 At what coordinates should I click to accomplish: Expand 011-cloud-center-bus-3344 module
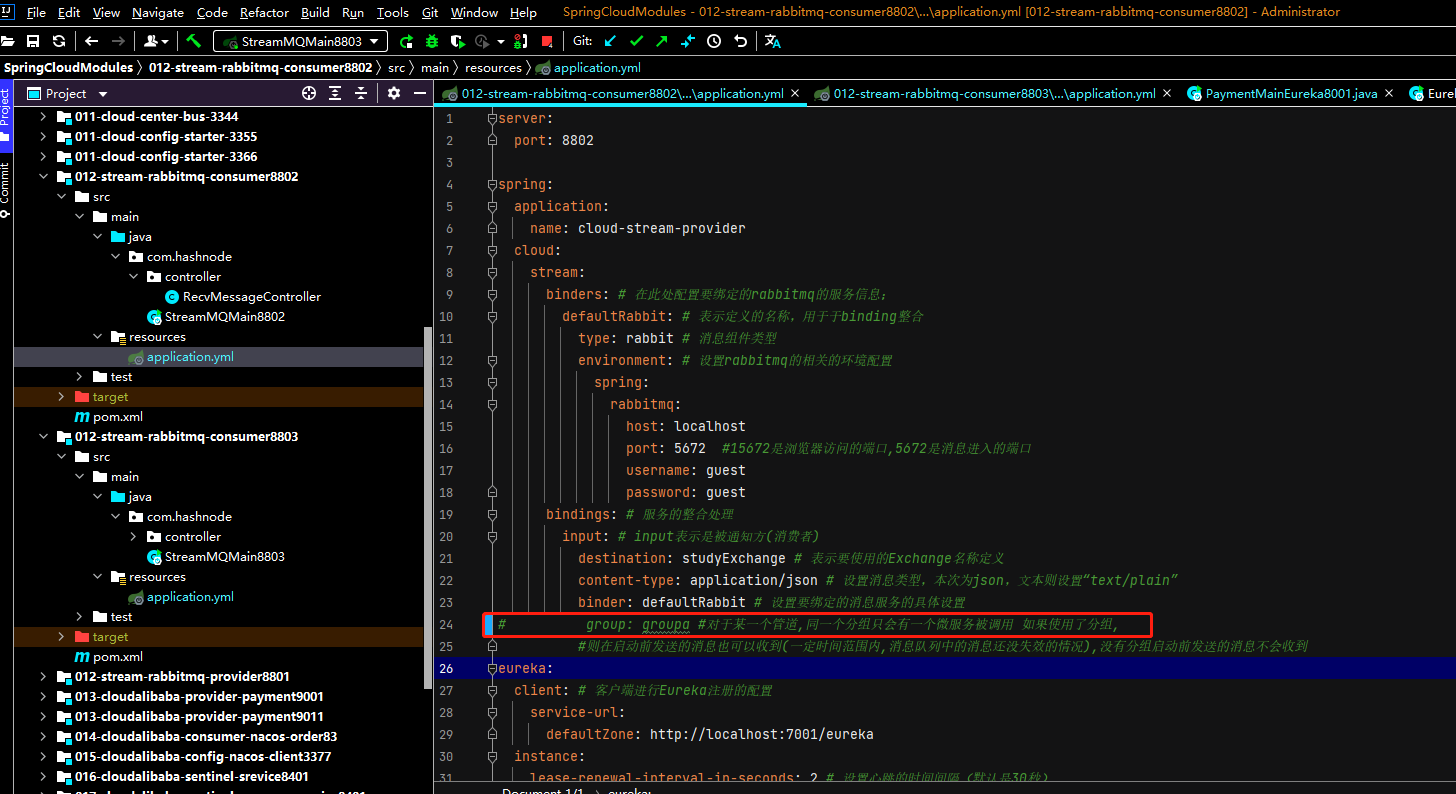[42, 116]
